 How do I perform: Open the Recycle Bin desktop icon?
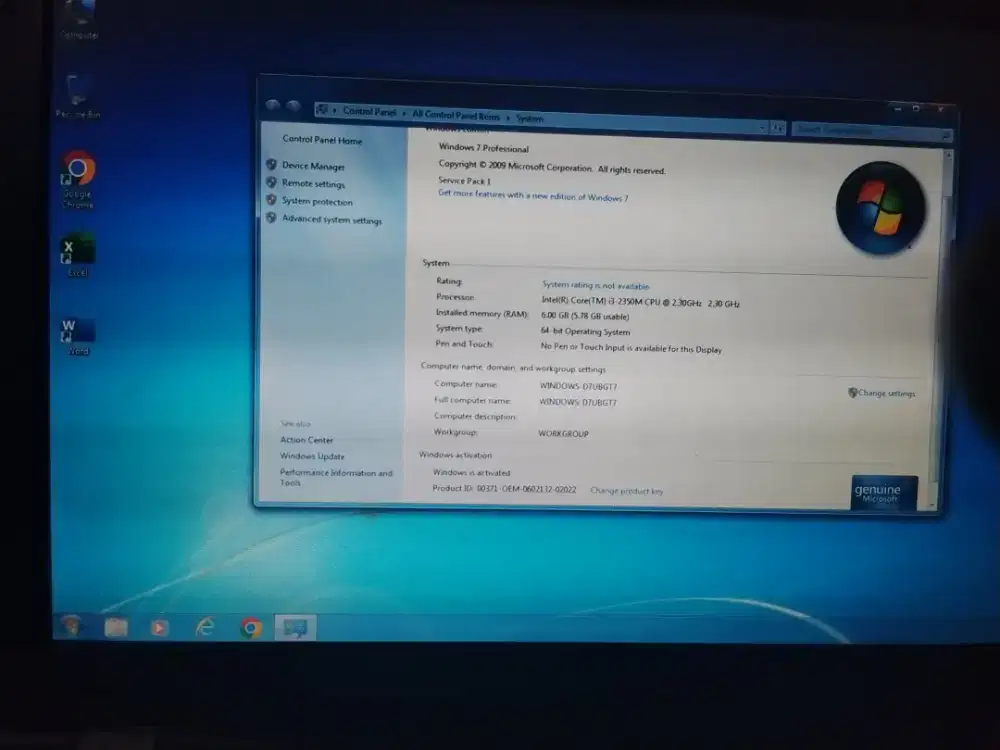click(x=78, y=96)
